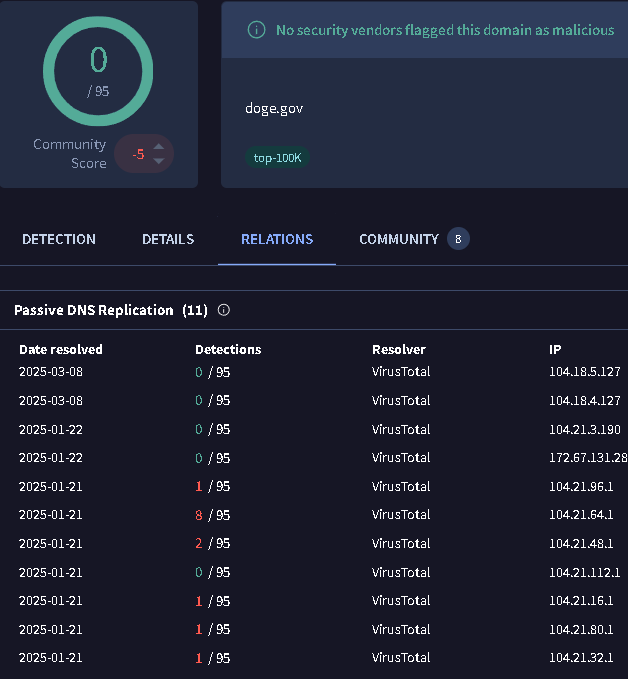Screen dimensions: 628x679
Task: Click the top-100K tag
Action: click(x=277, y=158)
